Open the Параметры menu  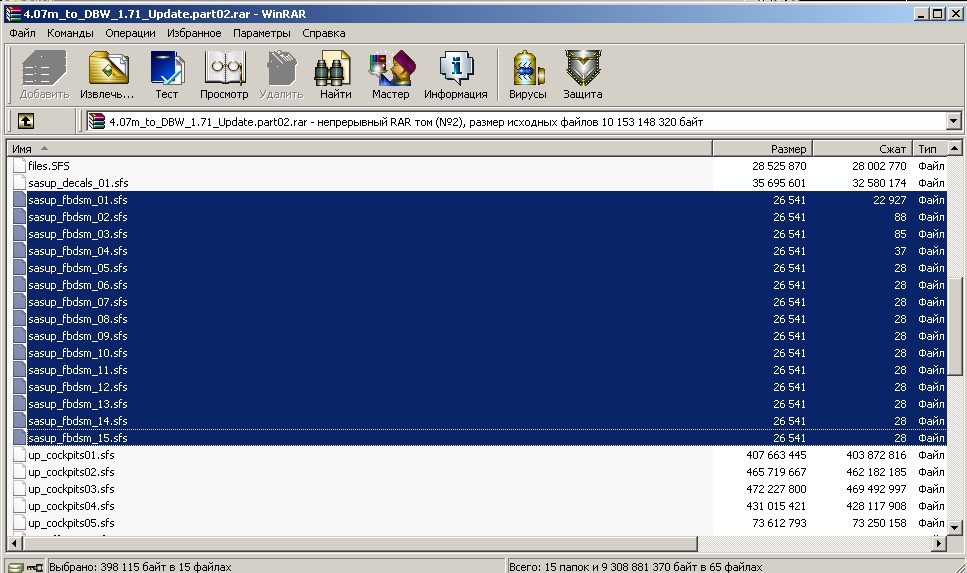pyautogui.click(x=261, y=33)
